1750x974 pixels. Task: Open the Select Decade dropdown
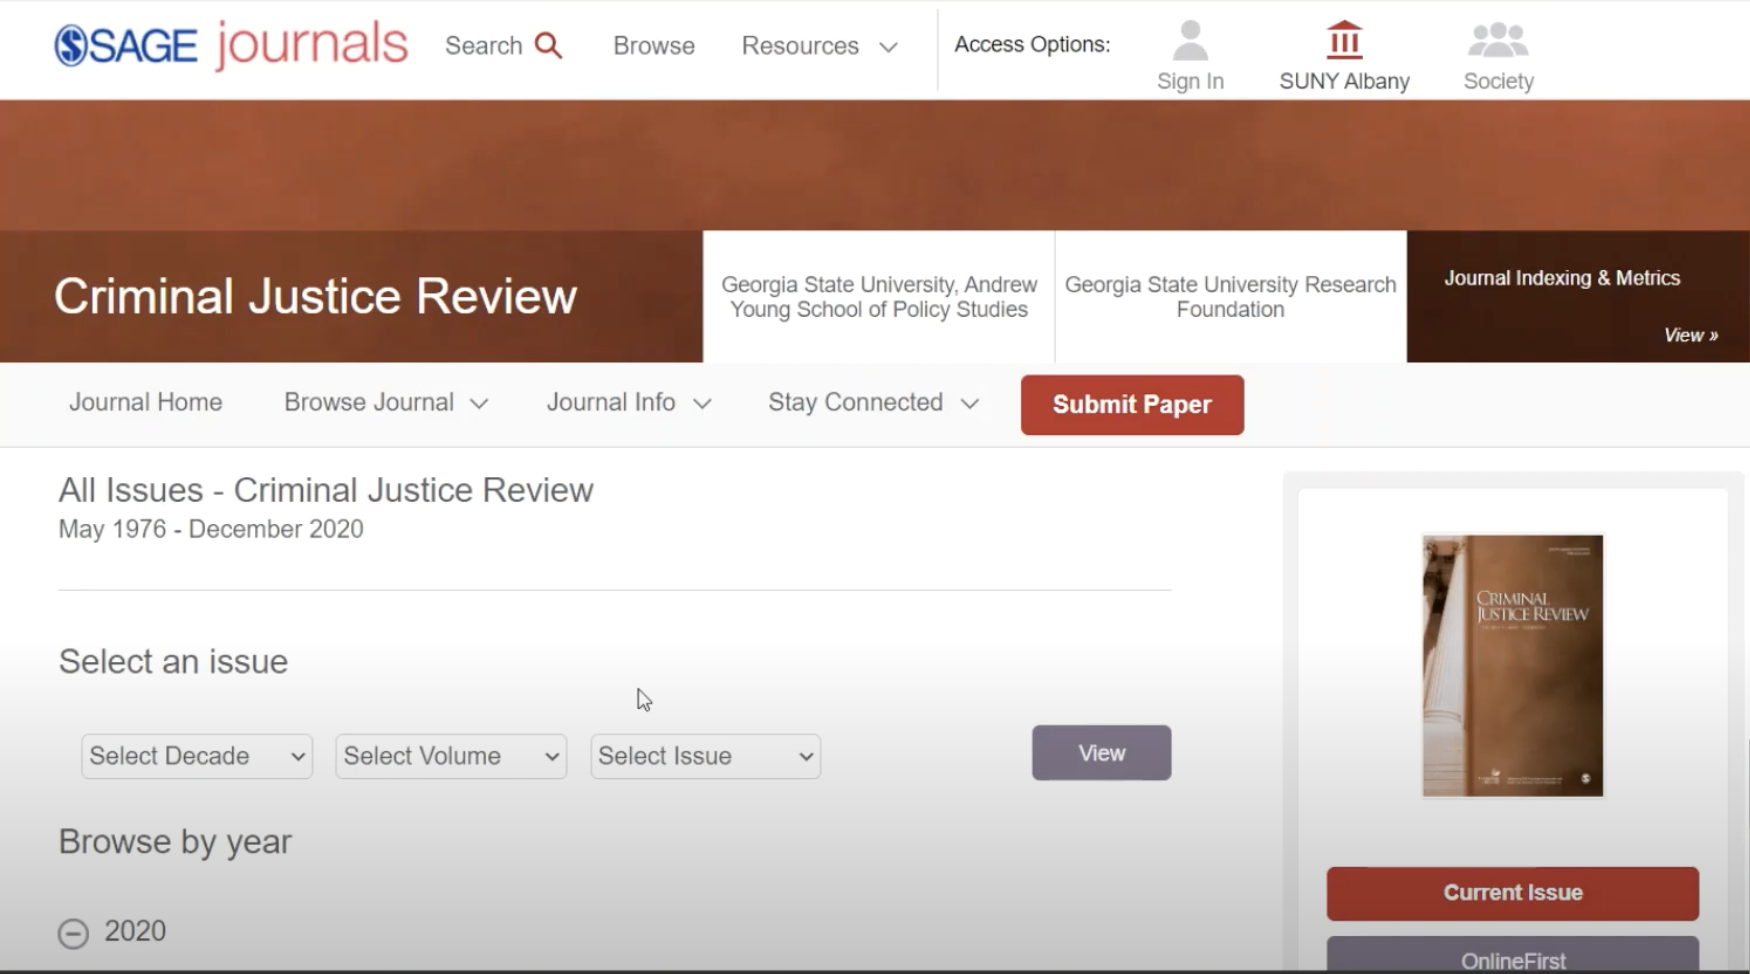197,756
